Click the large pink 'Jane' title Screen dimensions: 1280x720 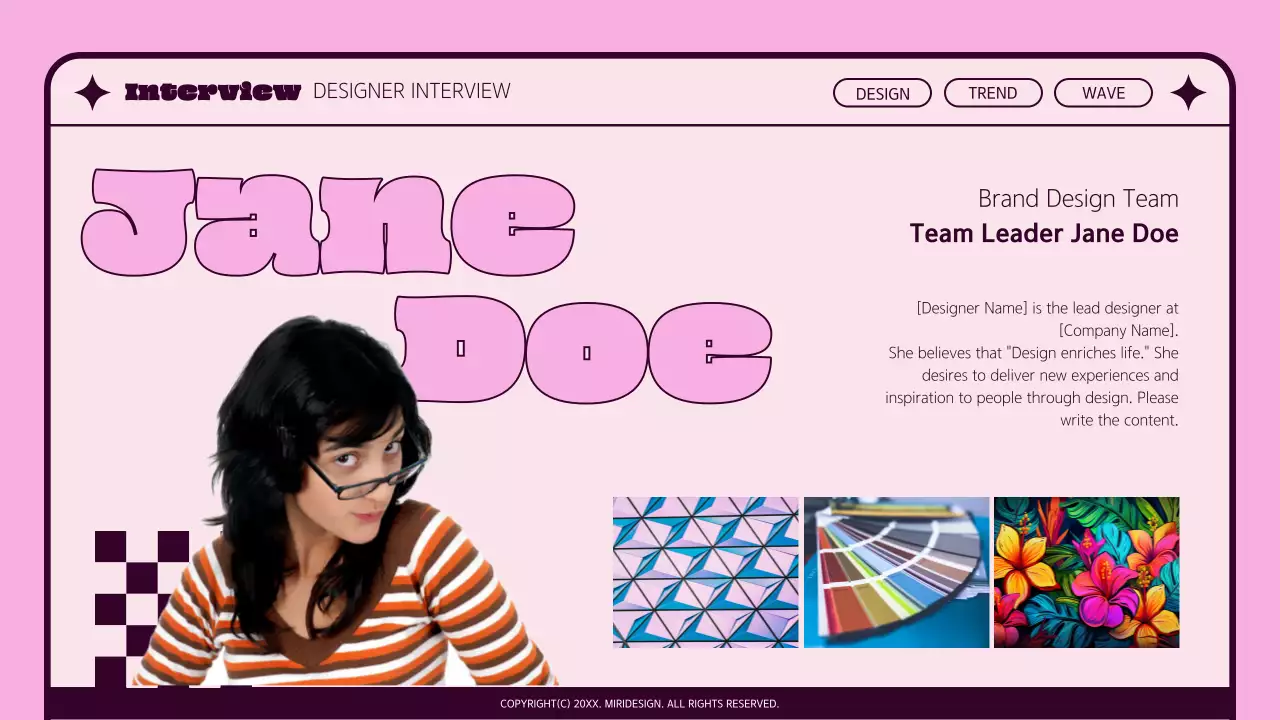(x=328, y=224)
